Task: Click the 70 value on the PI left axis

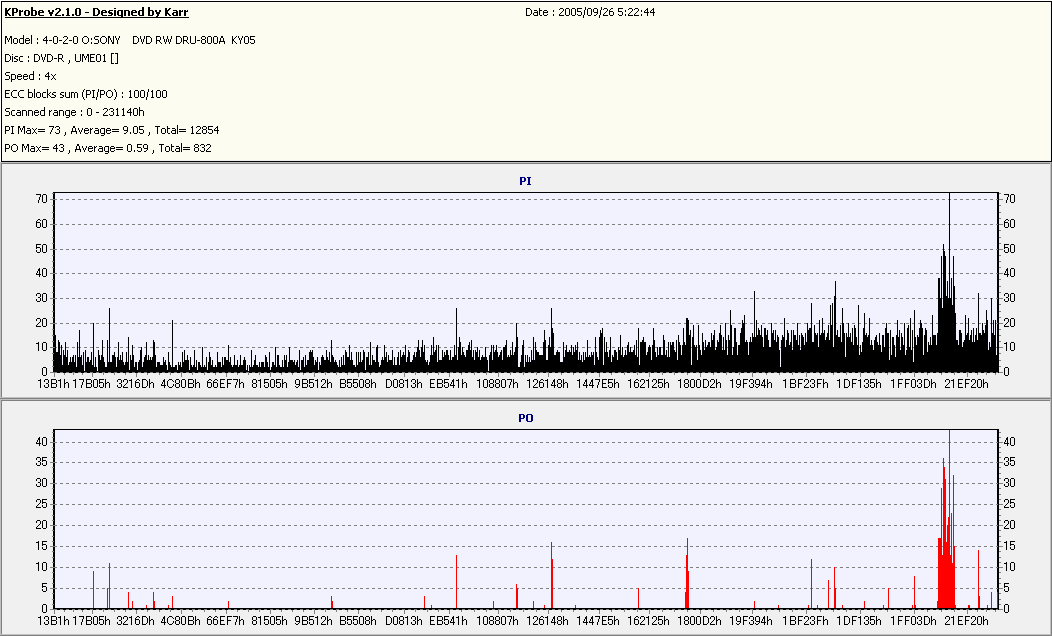Action: tap(42, 199)
